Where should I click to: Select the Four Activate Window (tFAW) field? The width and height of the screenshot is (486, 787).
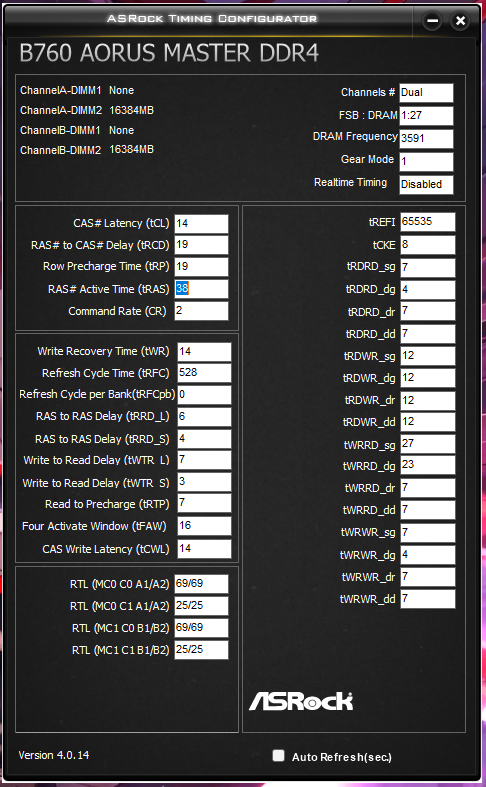tap(204, 526)
